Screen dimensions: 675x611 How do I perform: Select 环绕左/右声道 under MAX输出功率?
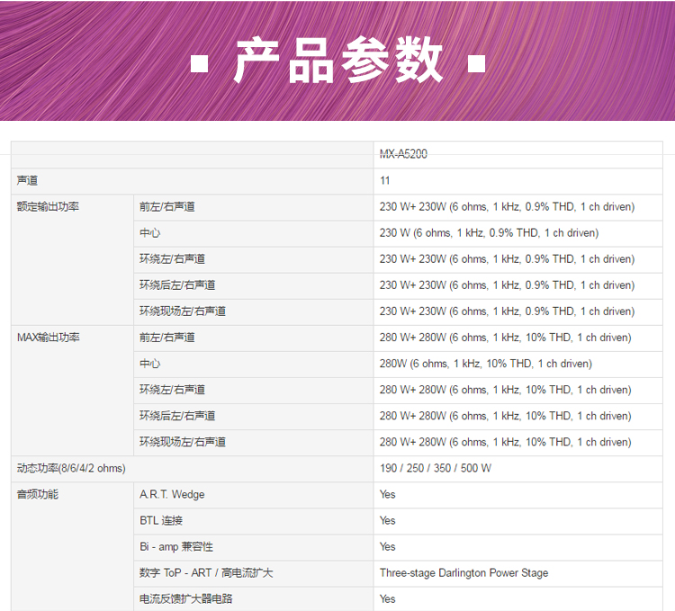click(x=172, y=390)
